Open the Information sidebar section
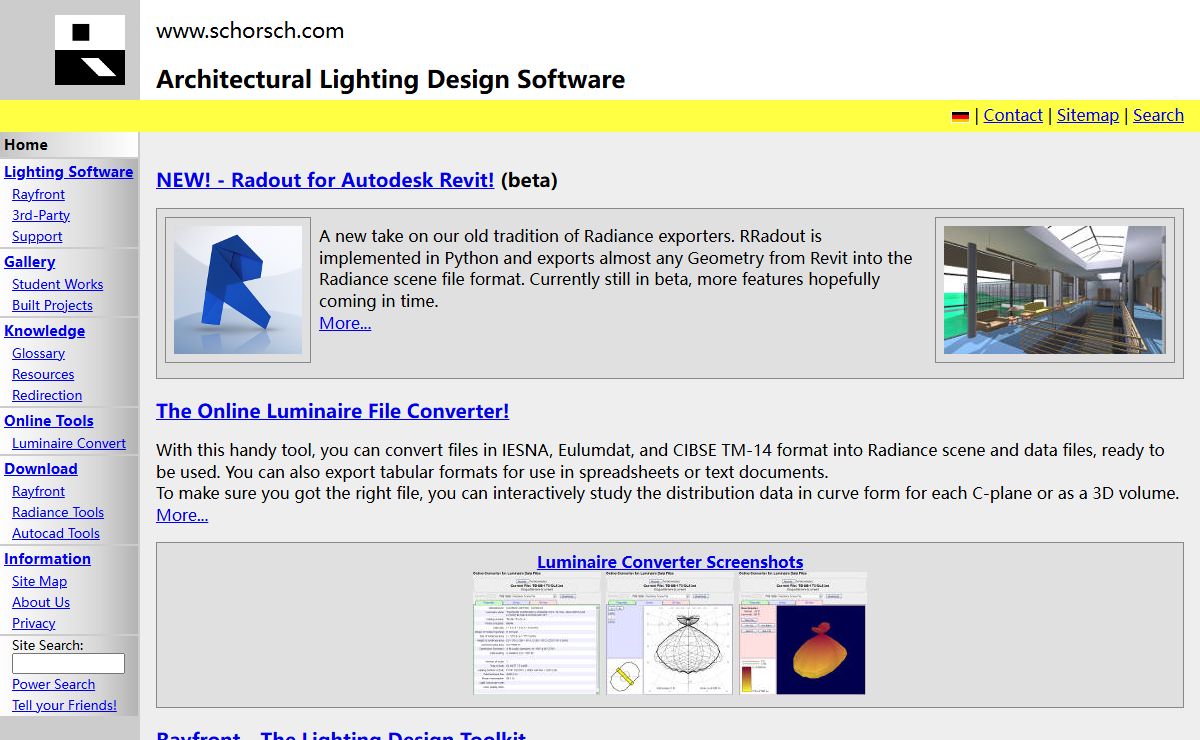 (47, 559)
